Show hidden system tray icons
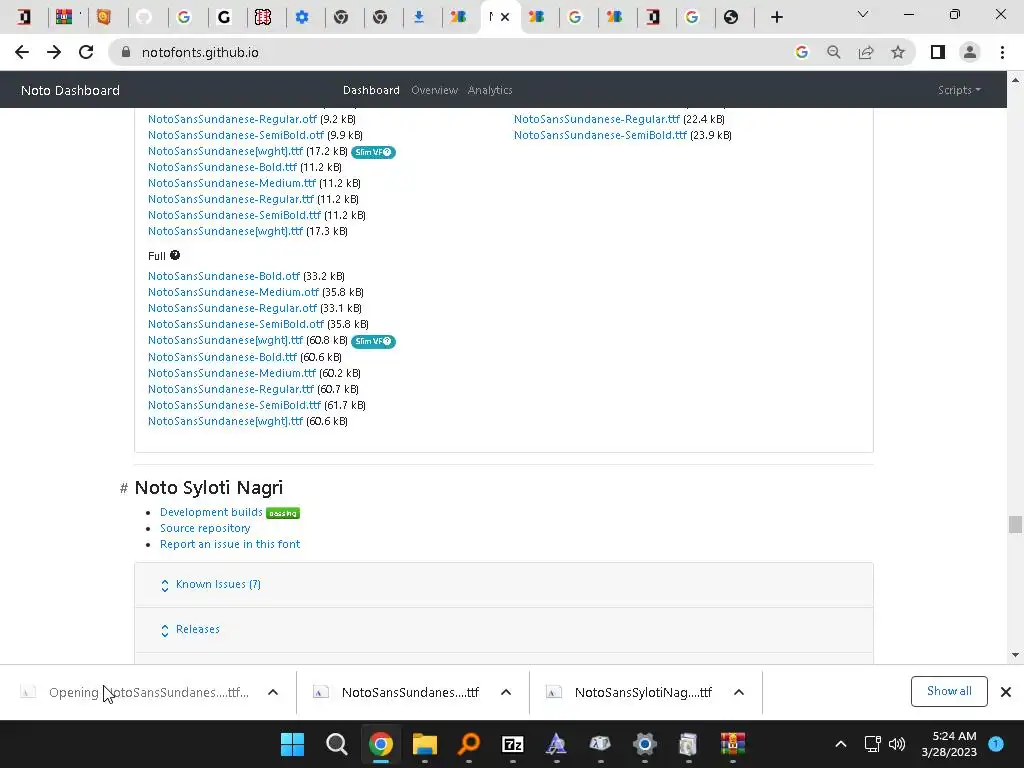1024x768 pixels. coord(840,744)
